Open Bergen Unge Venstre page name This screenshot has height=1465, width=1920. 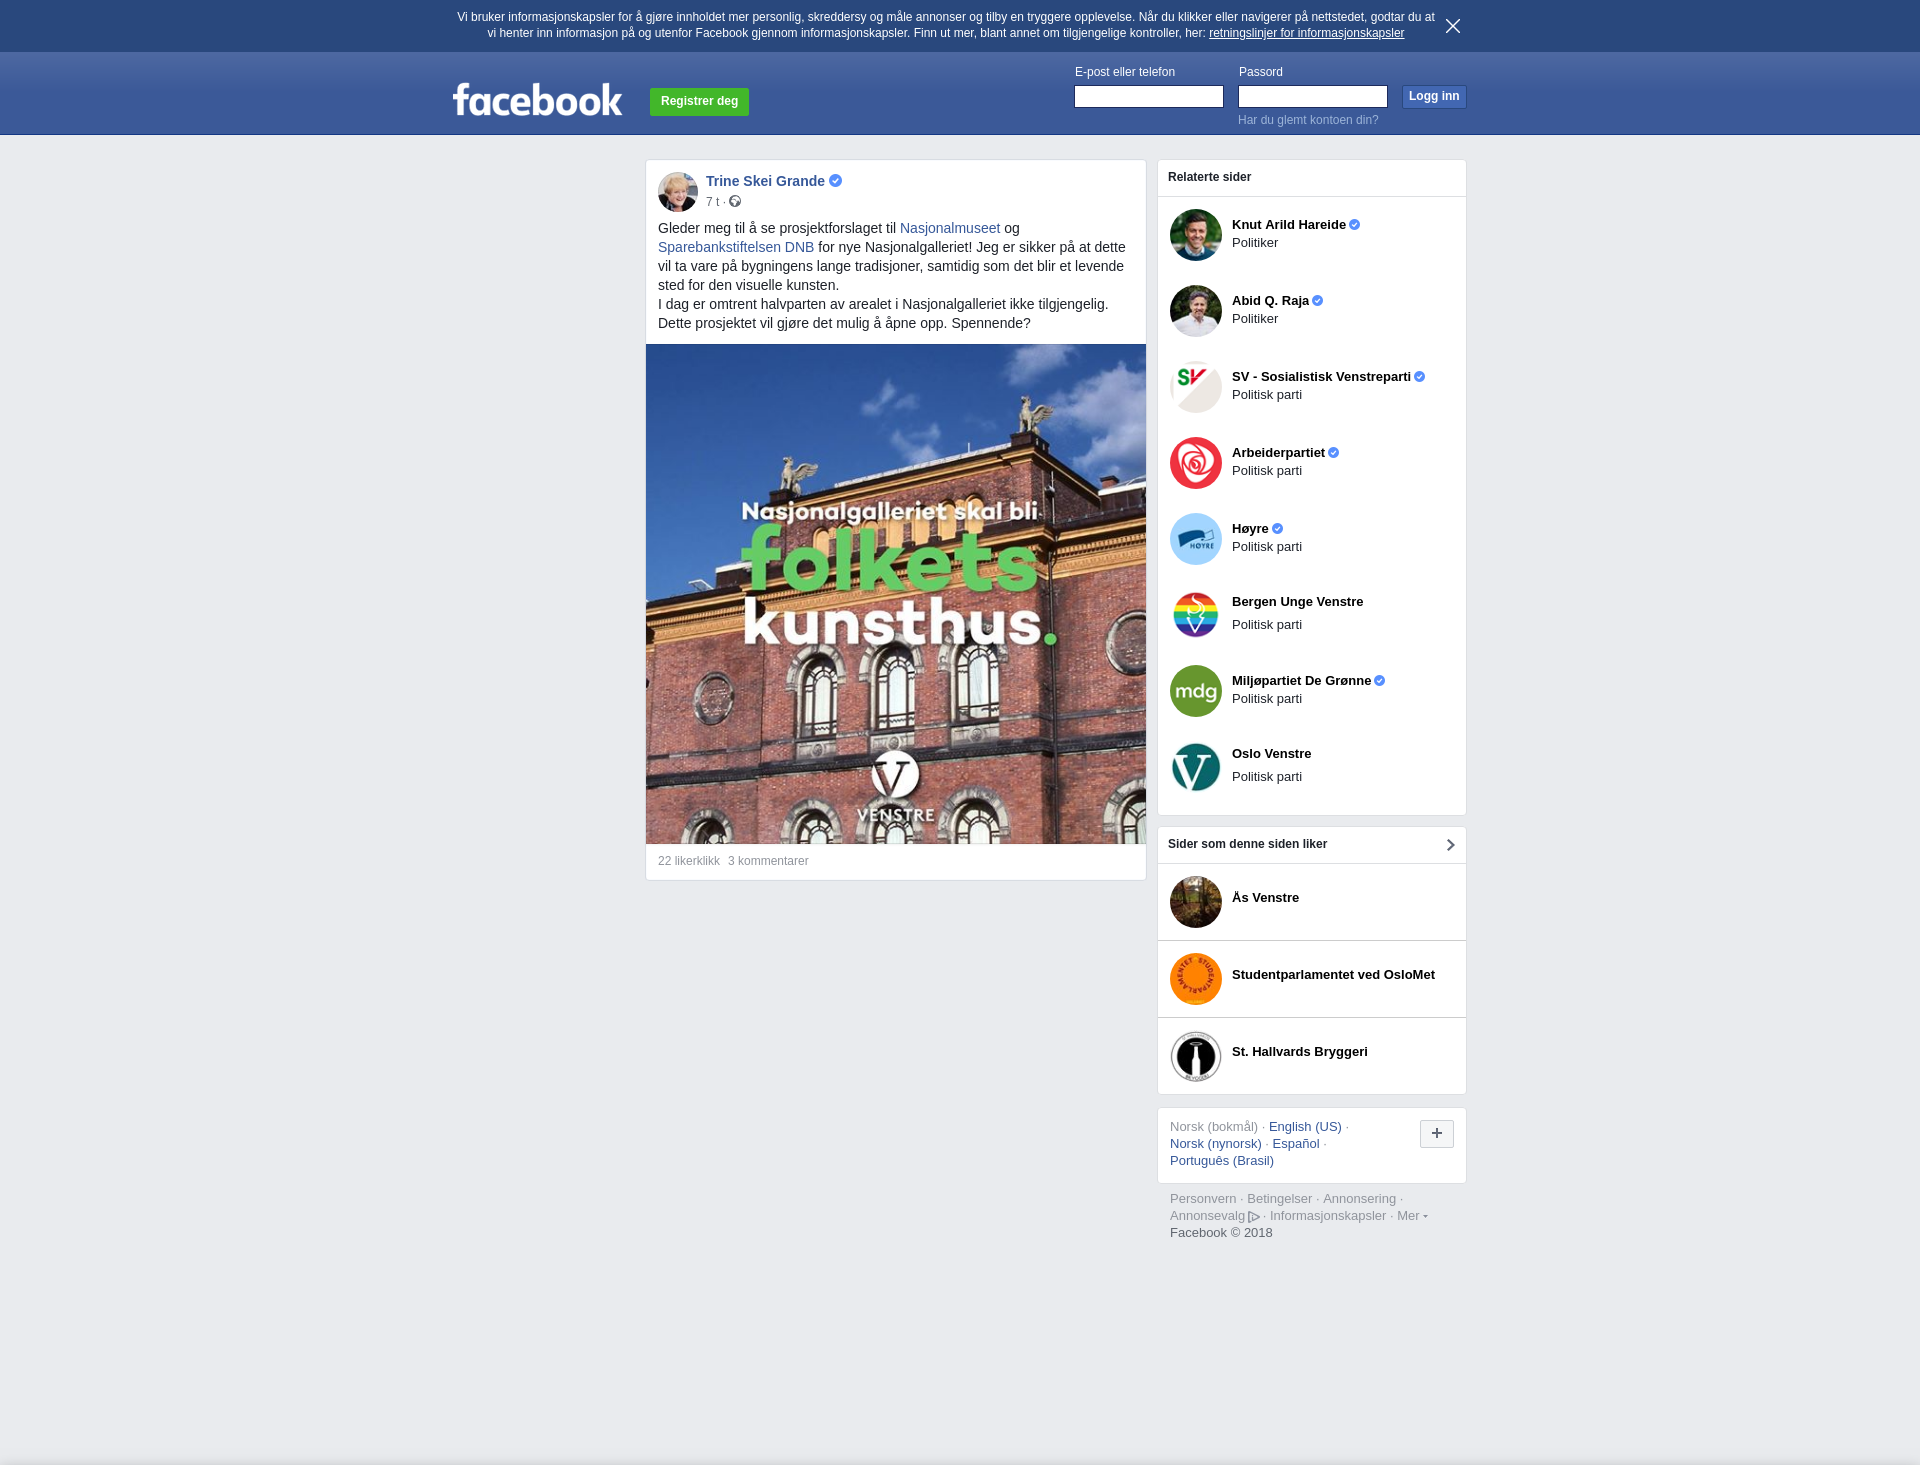(1297, 602)
